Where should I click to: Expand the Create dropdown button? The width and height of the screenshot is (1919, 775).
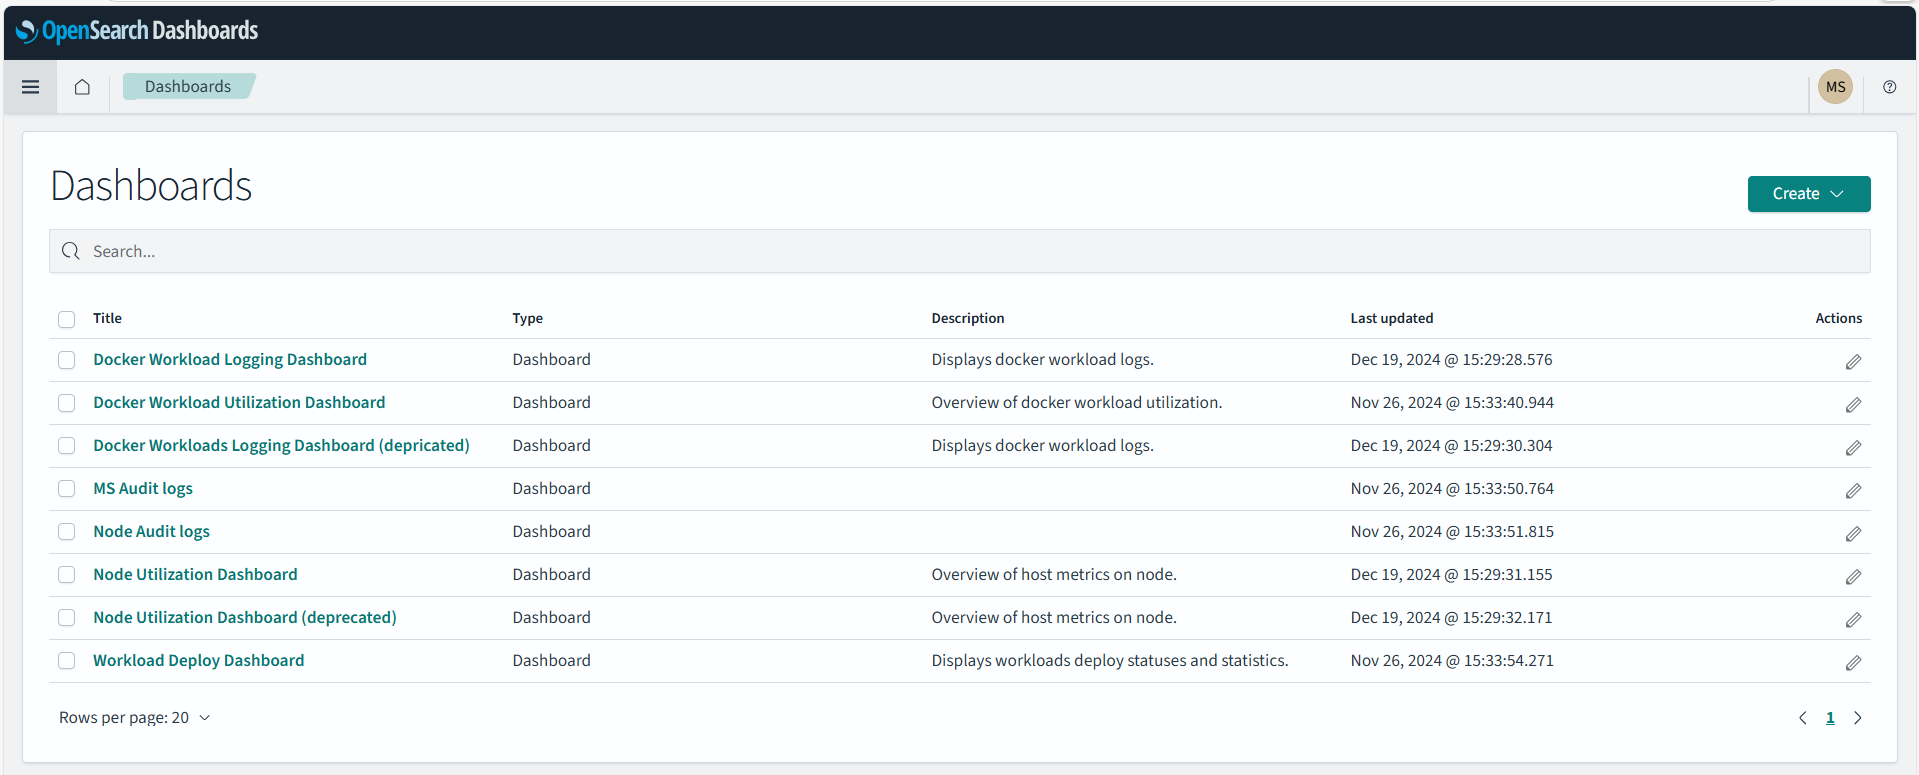(x=1808, y=194)
